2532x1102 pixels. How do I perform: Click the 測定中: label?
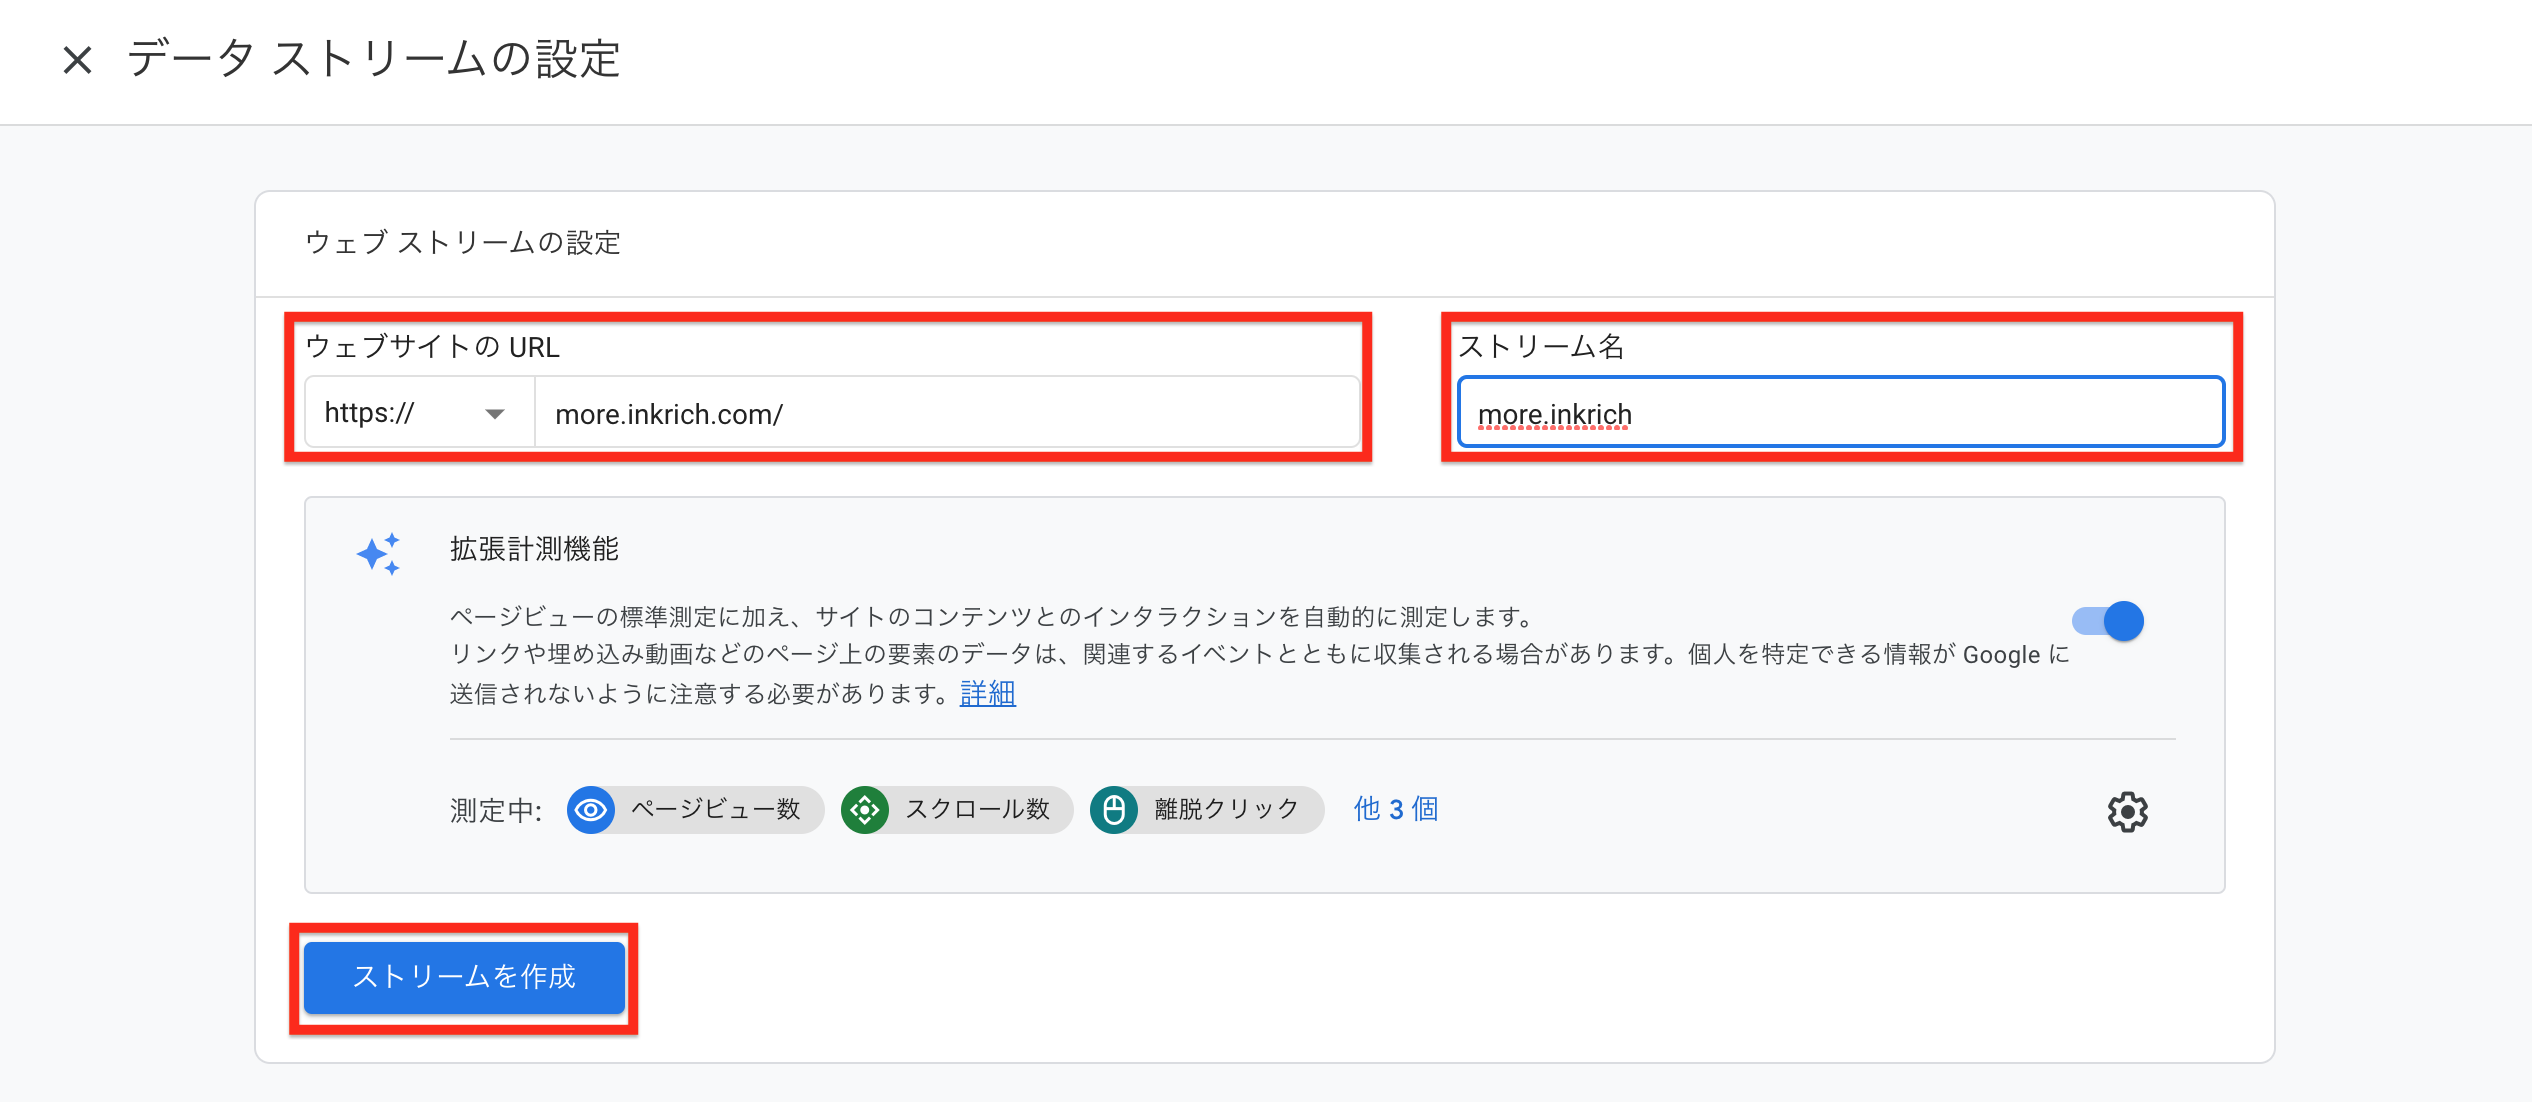pyautogui.click(x=496, y=810)
